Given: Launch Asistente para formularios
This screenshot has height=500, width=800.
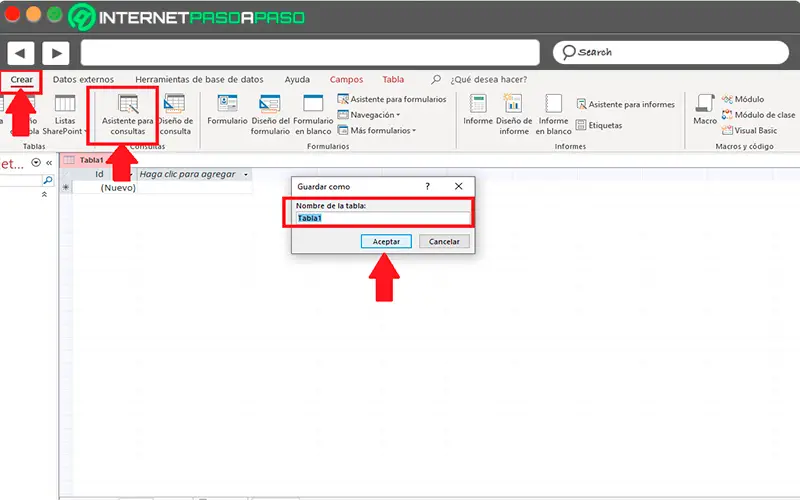Looking at the screenshot, I should 392,99.
